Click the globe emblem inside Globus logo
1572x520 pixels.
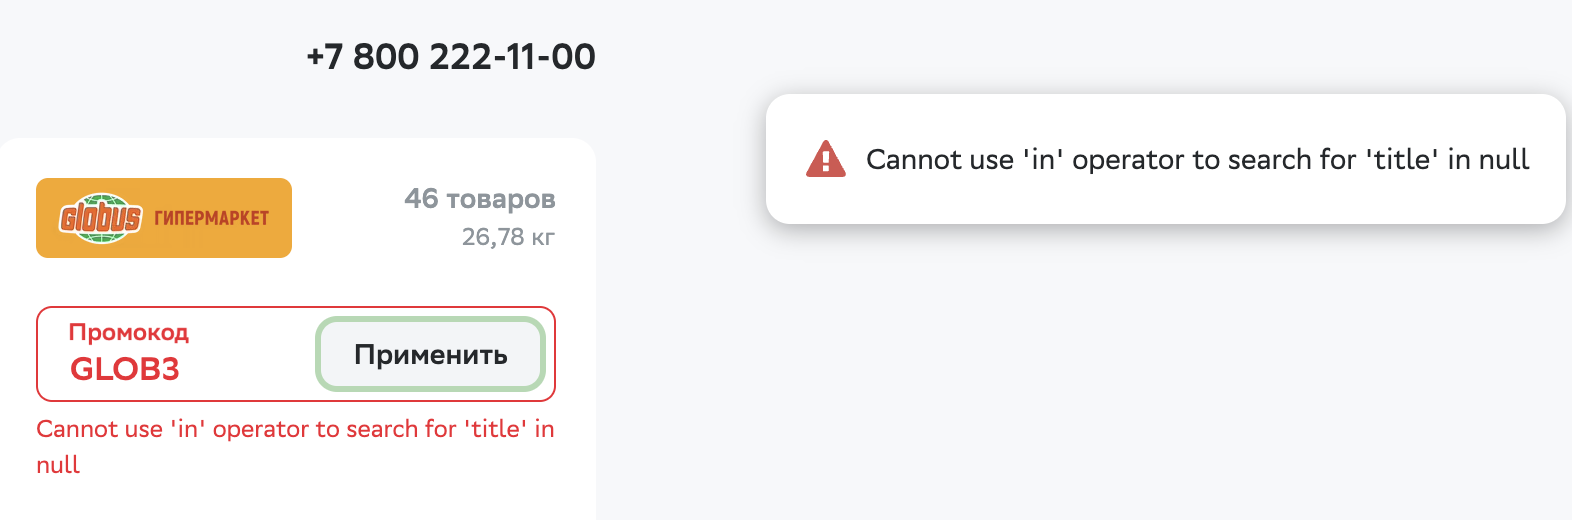100,218
